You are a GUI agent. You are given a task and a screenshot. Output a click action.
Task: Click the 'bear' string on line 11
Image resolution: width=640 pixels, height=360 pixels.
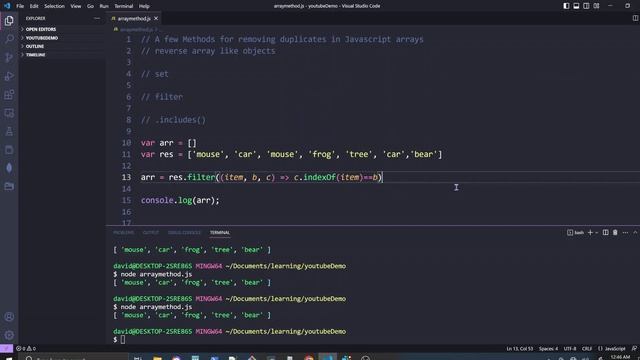click(423, 155)
